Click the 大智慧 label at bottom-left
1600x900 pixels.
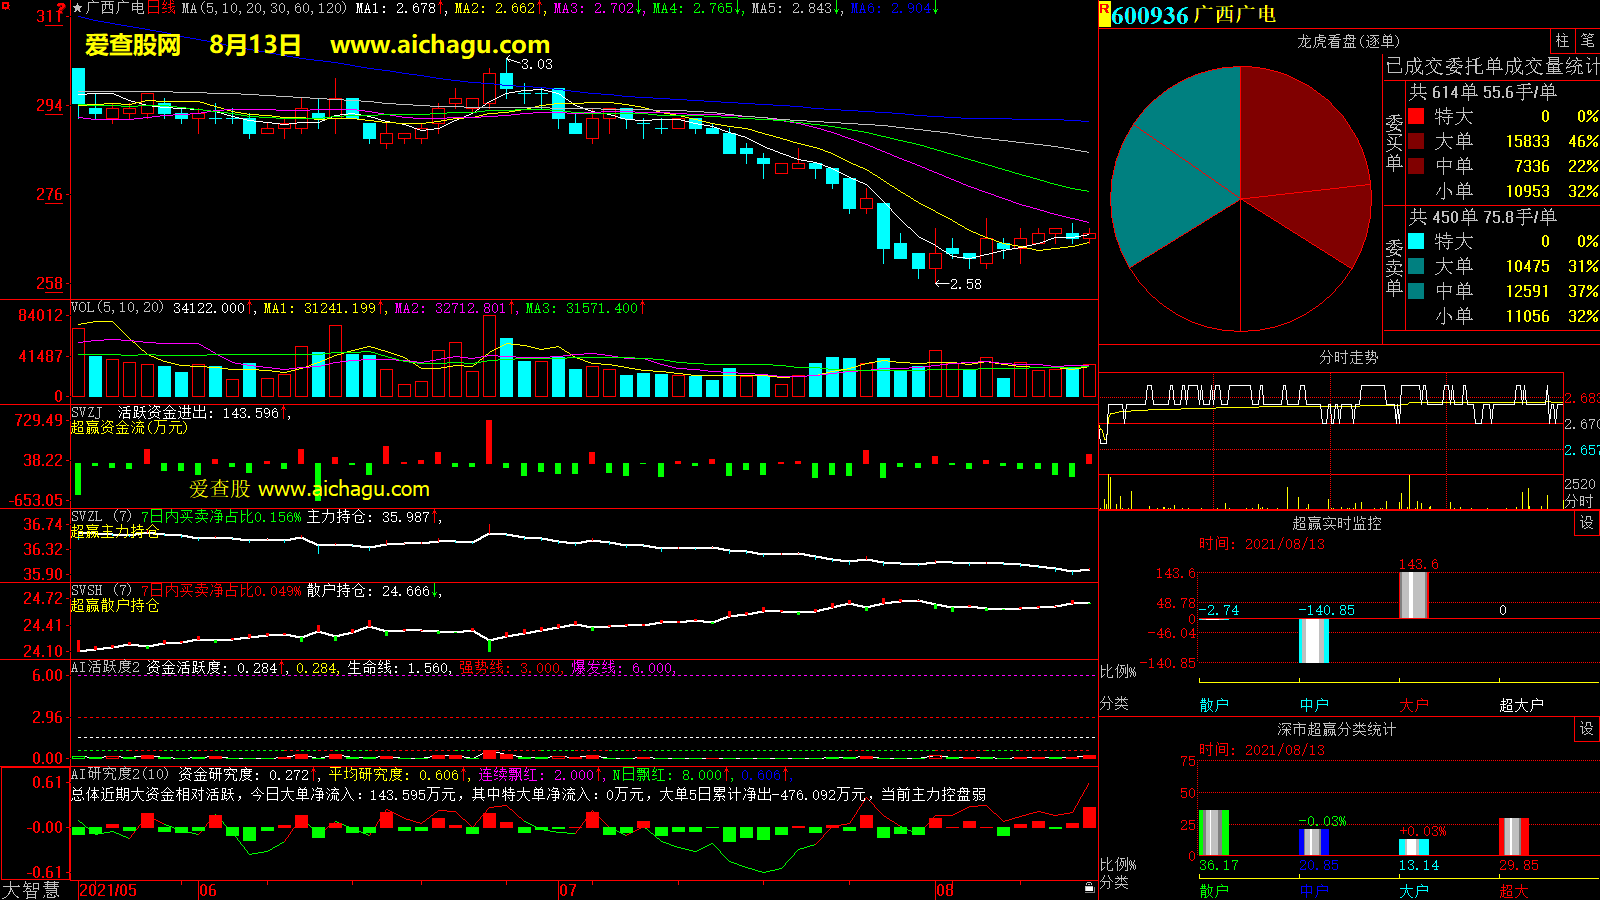[31, 889]
